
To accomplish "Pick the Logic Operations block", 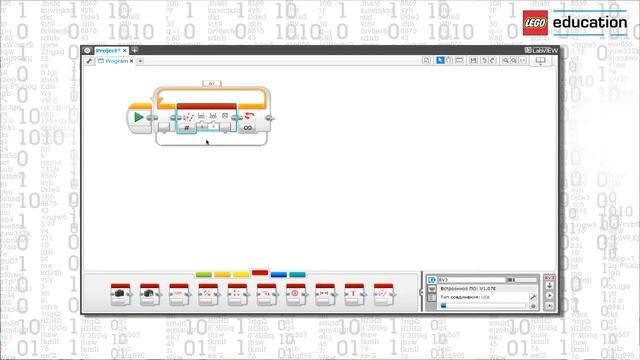I will point(208,294).
